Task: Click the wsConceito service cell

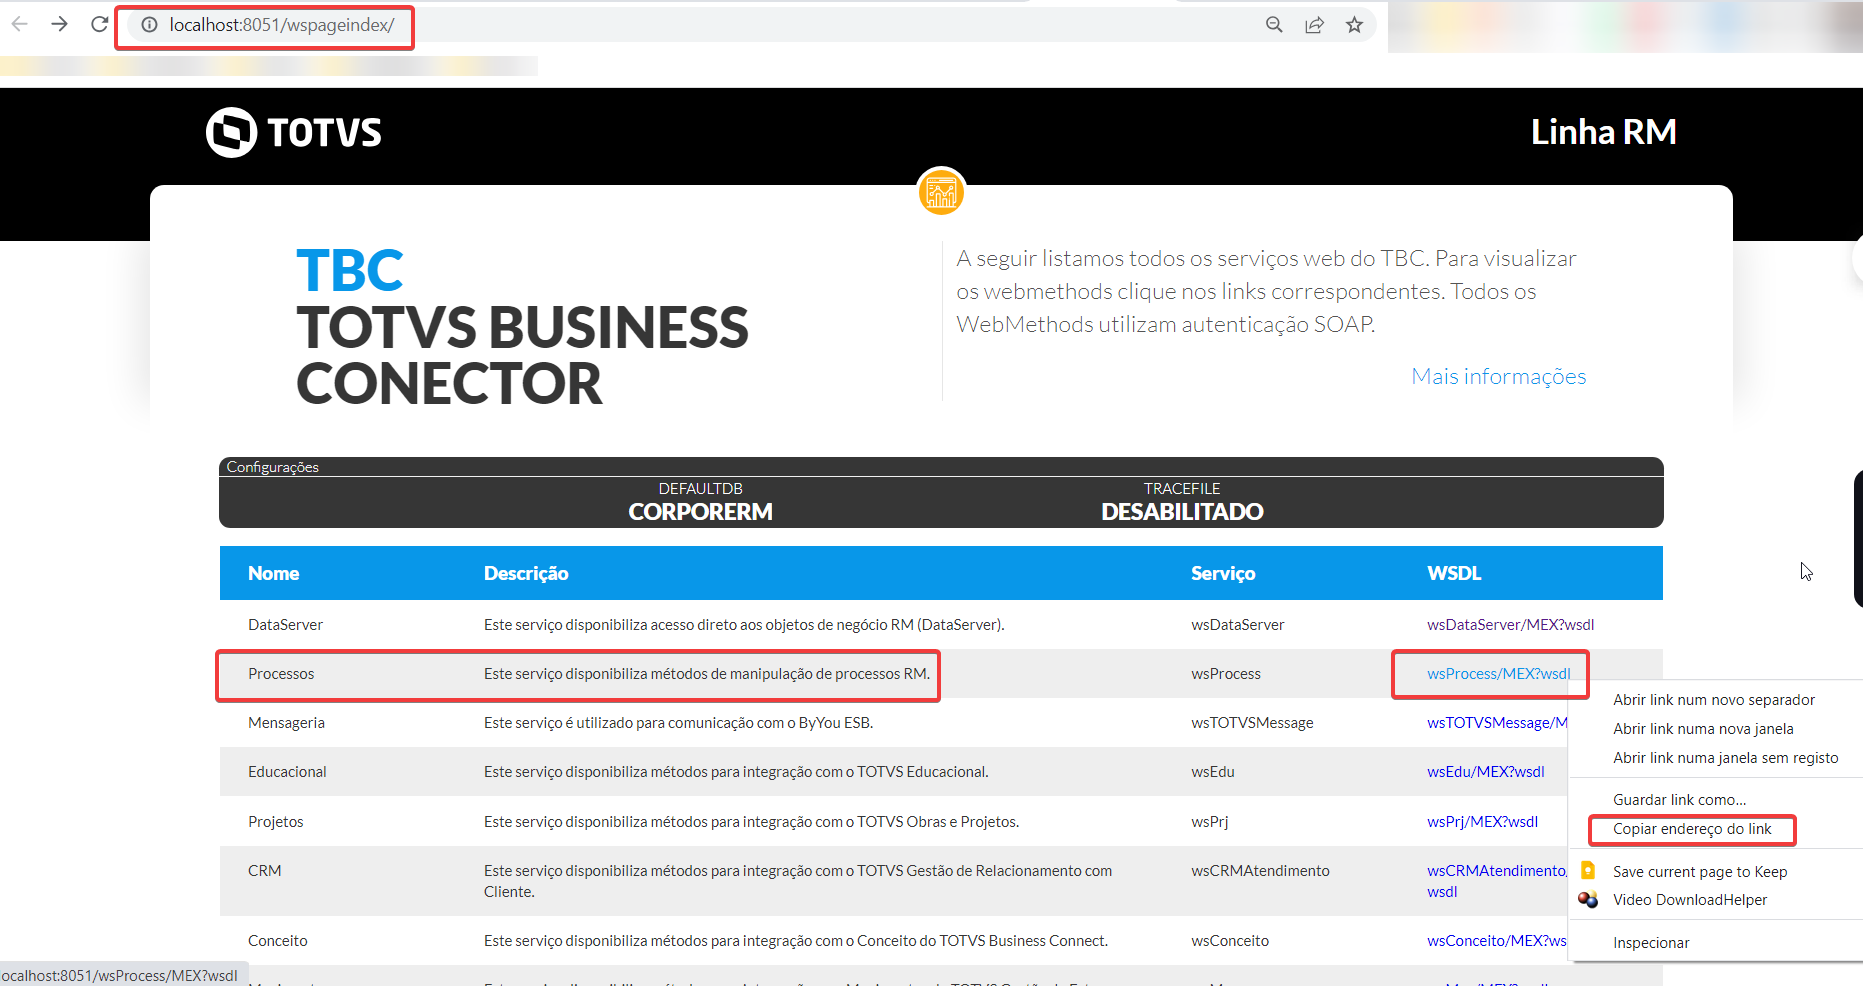Action: [1230, 940]
